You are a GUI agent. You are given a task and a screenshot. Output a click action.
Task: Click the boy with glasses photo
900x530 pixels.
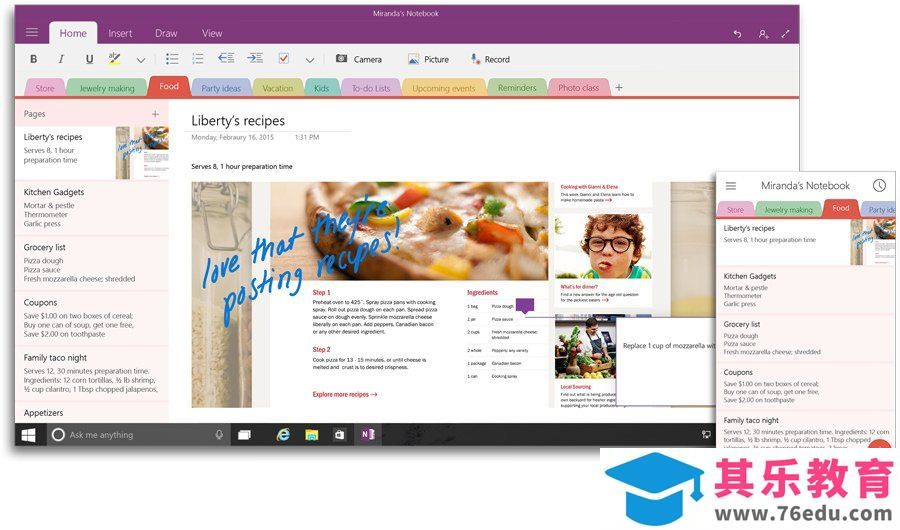click(603, 247)
